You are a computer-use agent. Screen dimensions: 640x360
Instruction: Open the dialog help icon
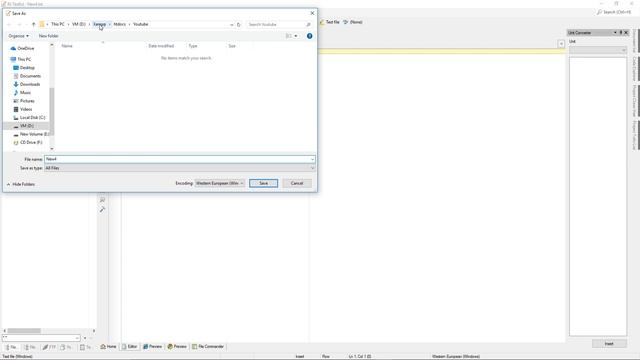309,36
